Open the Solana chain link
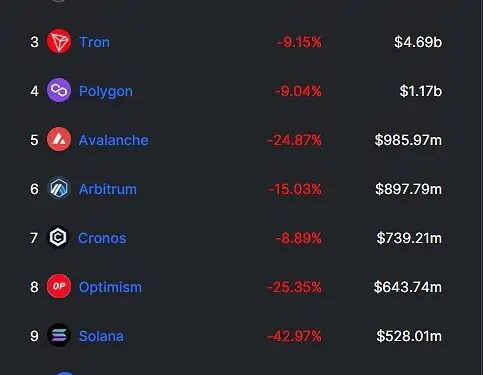This screenshot has width=483, height=375. (x=101, y=336)
